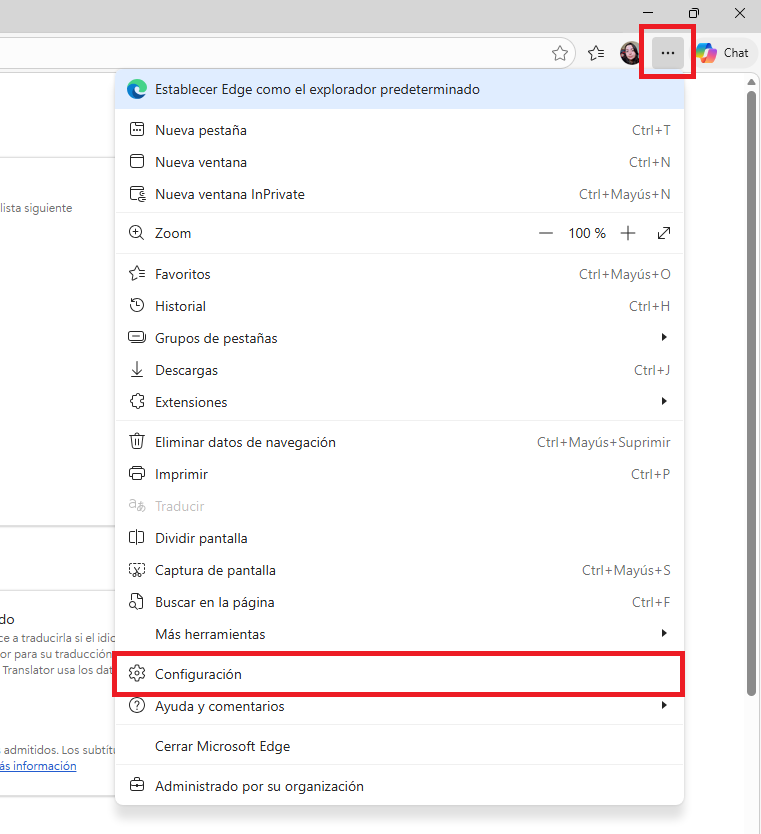Expand the Grupos de pestañas submenu arrow
The image size is (761, 834).
[664, 337]
